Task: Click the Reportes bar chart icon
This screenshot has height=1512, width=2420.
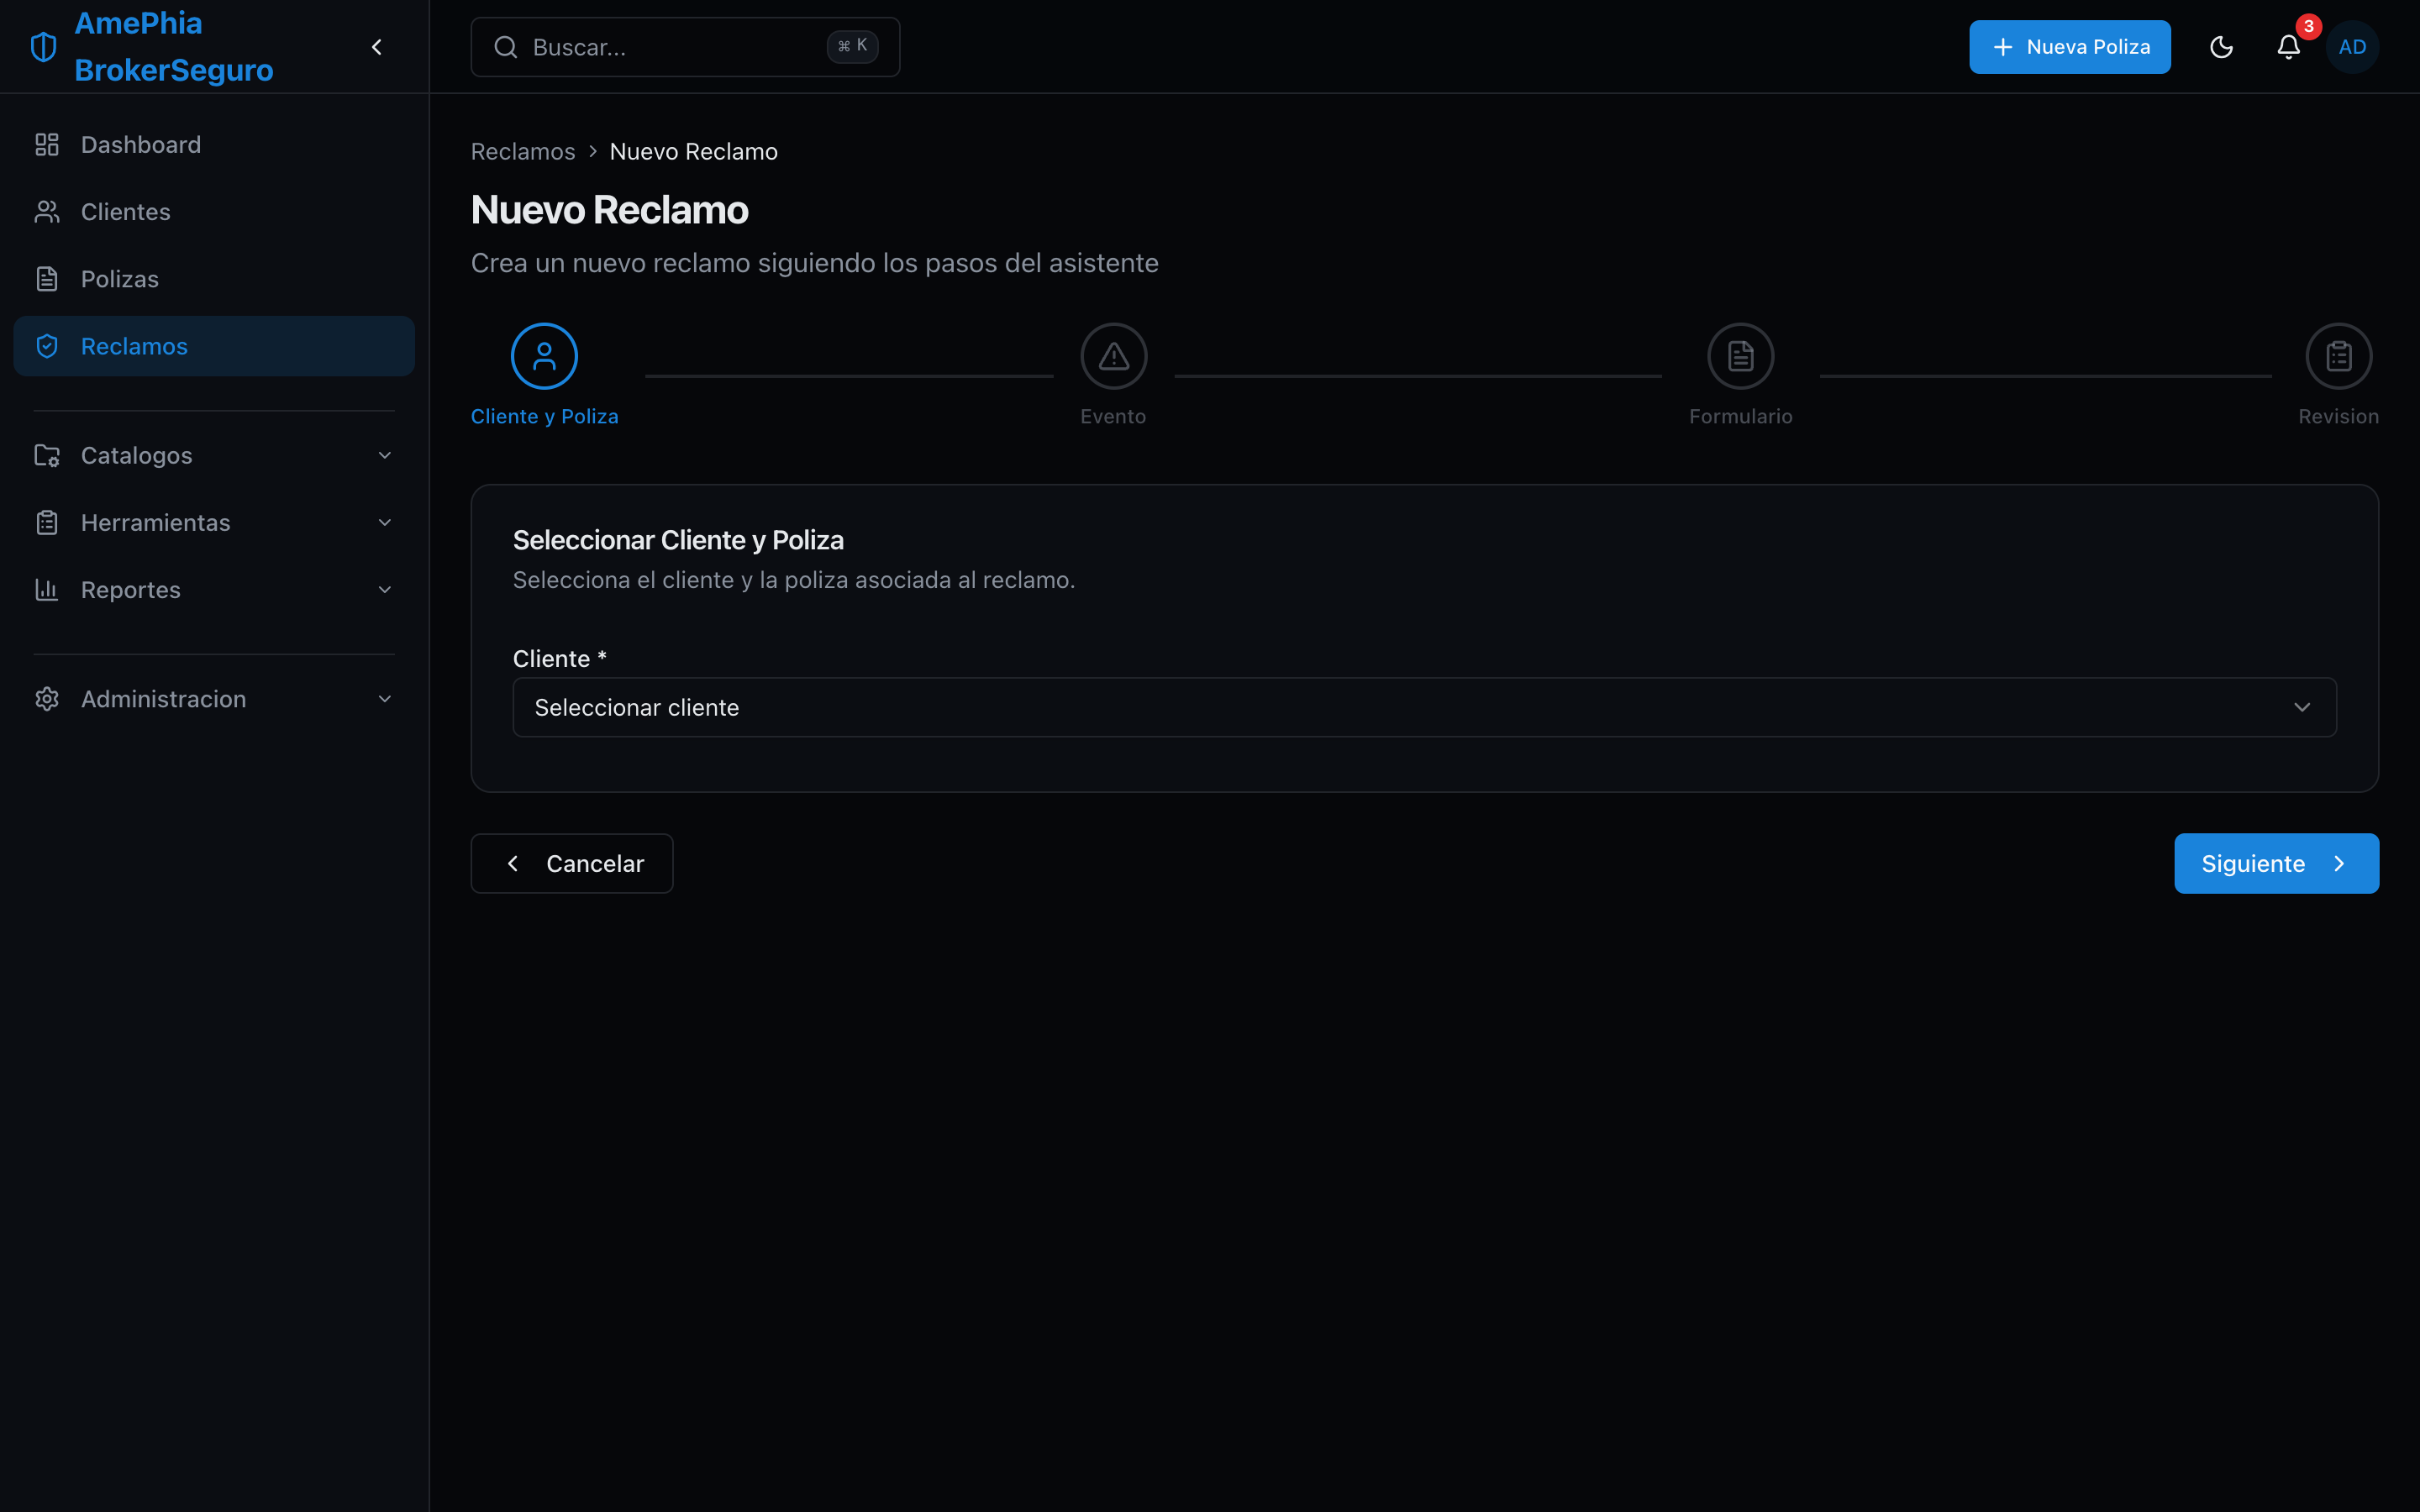Action: tap(47, 589)
